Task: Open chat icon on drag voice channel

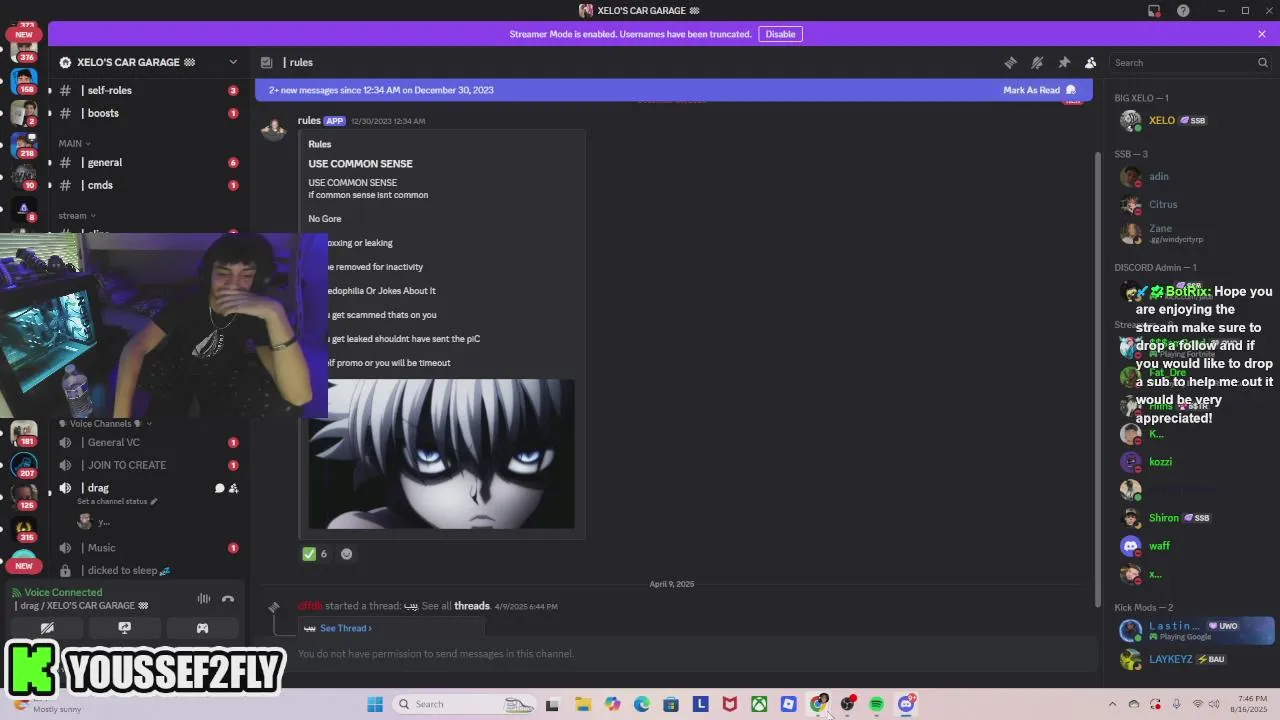Action: pyautogui.click(x=219, y=488)
